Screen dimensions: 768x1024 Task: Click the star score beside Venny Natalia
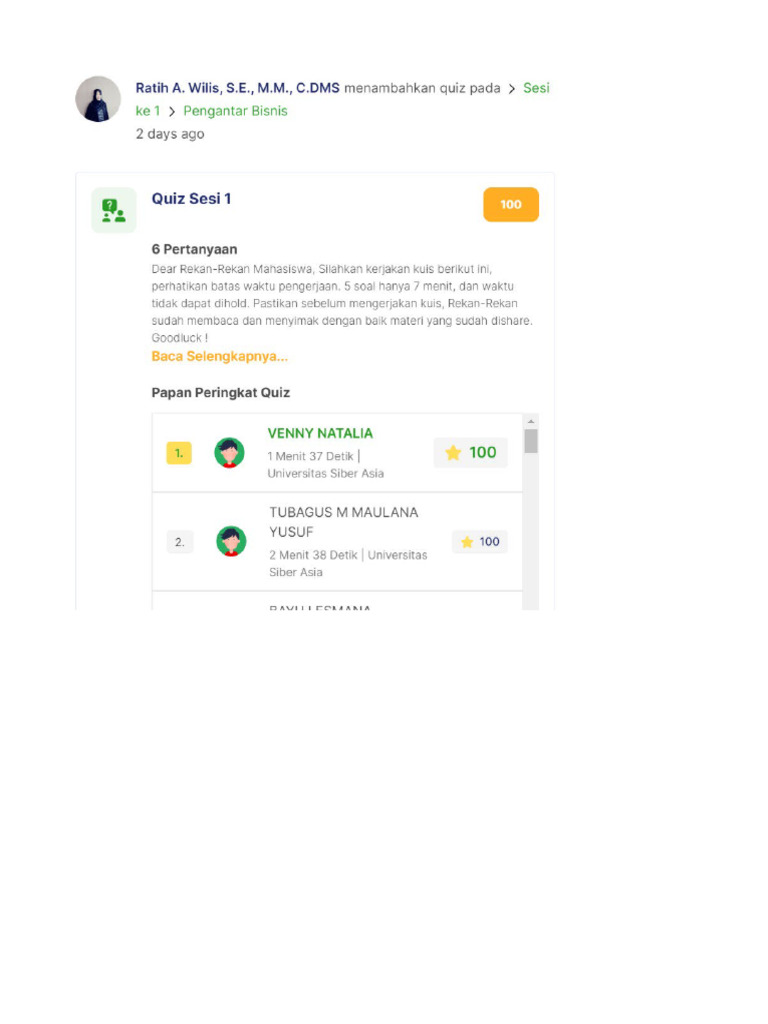pos(471,453)
